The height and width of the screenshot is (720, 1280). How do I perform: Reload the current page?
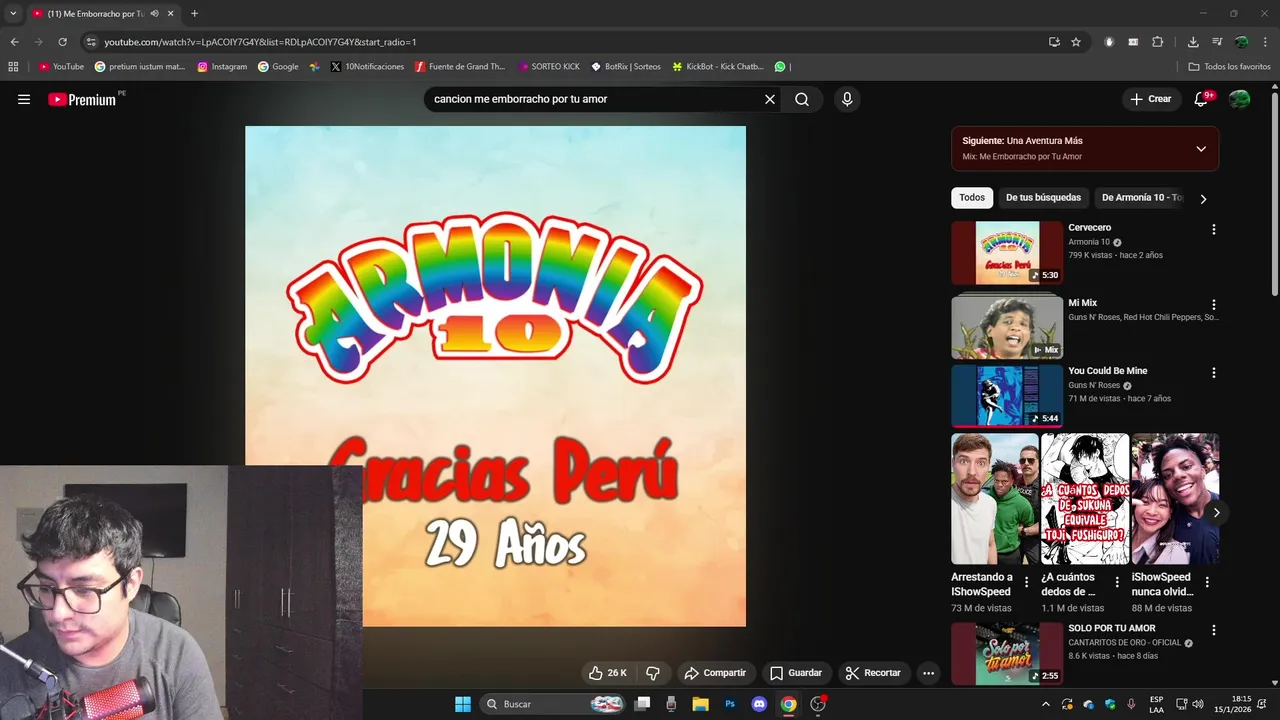(62, 42)
